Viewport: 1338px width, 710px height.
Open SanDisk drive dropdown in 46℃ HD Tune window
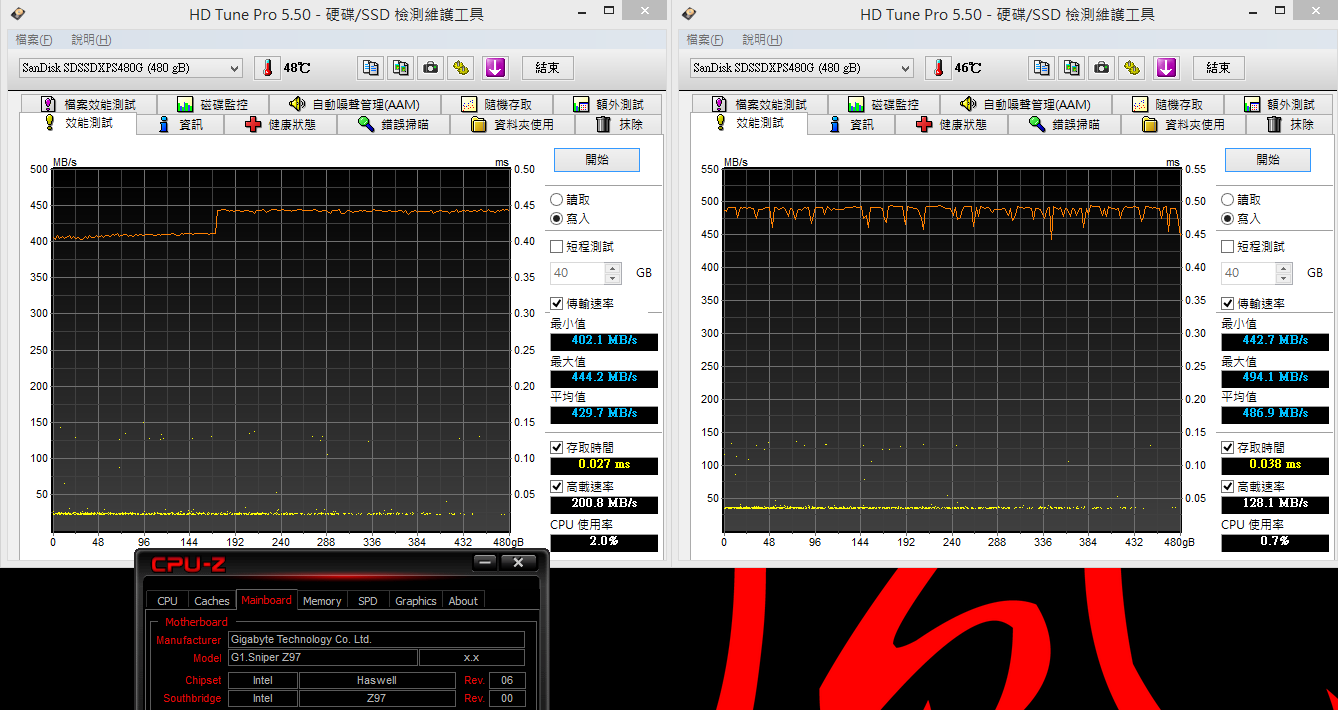click(801, 68)
